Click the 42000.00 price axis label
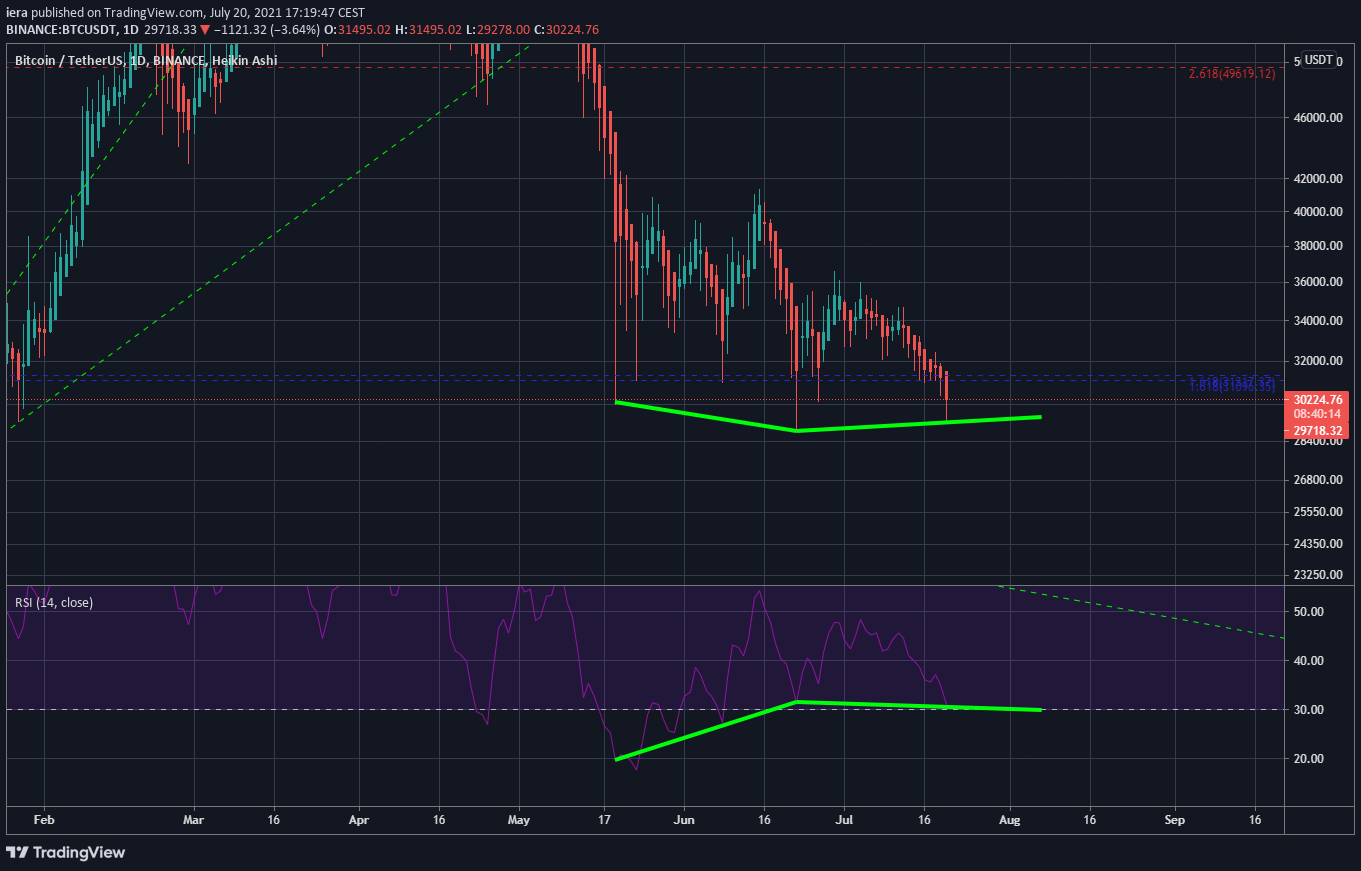Image resolution: width=1361 pixels, height=871 pixels. [x=1316, y=179]
